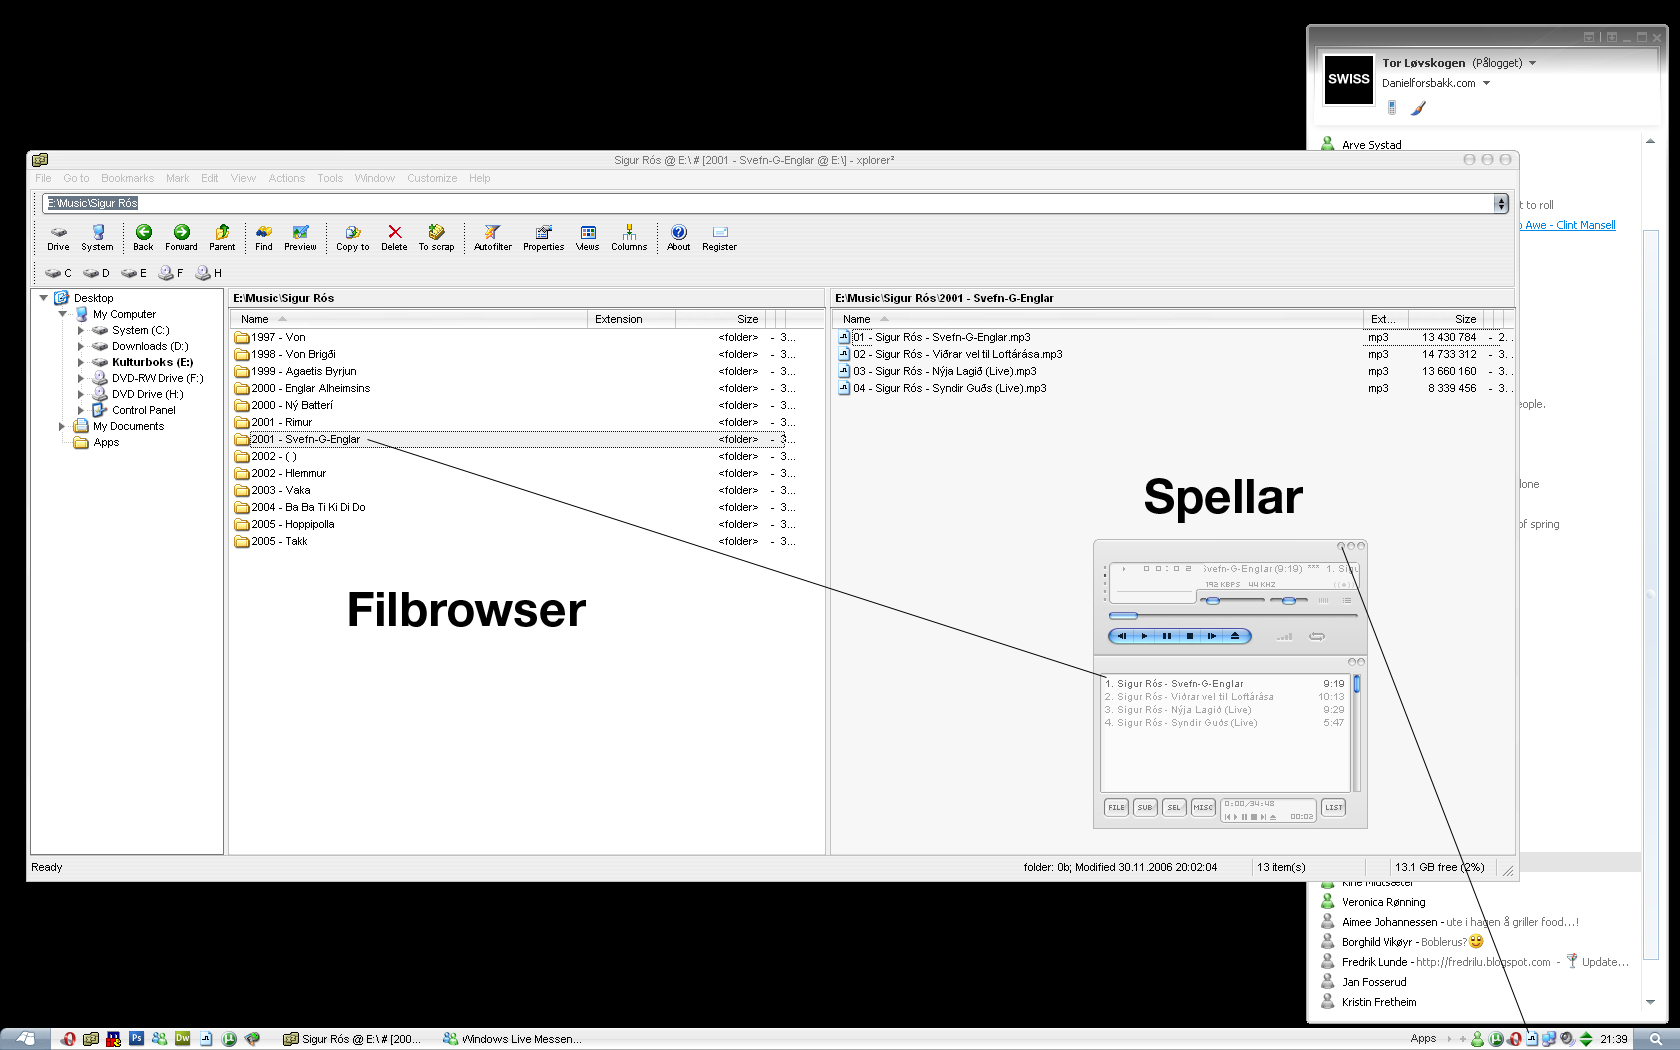The image size is (1680, 1050).
Task: Switch to drive F in drive bar
Action: (x=171, y=273)
